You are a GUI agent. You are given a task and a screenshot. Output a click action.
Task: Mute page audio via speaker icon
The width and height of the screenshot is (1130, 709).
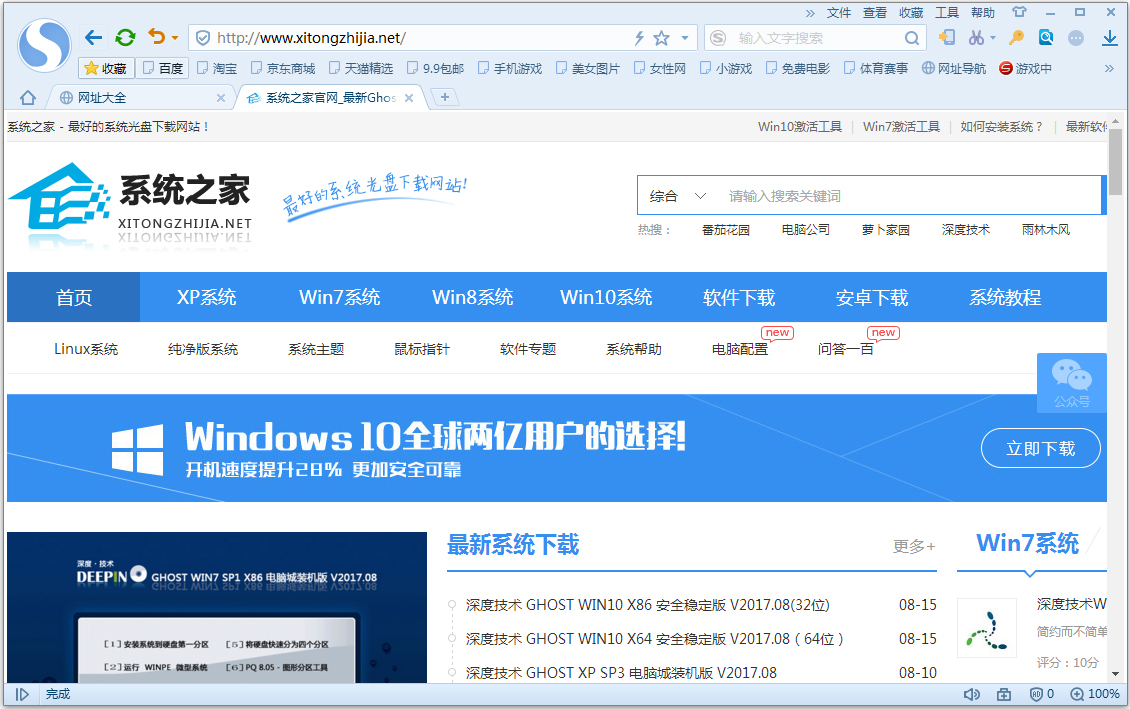click(972, 694)
